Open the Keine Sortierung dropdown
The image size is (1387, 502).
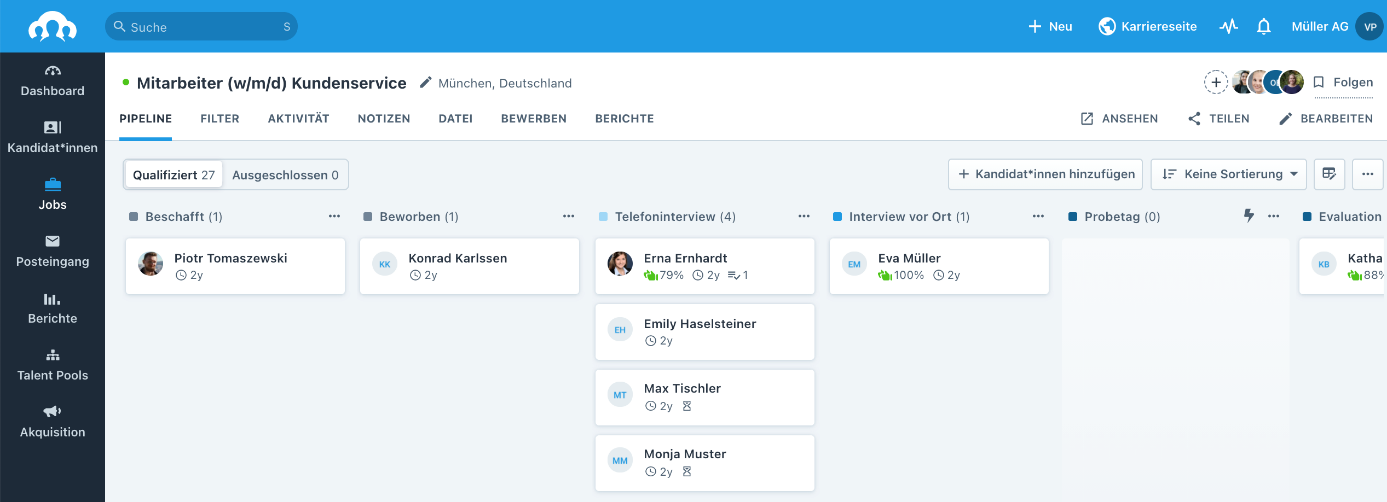(x=1229, y=174)
